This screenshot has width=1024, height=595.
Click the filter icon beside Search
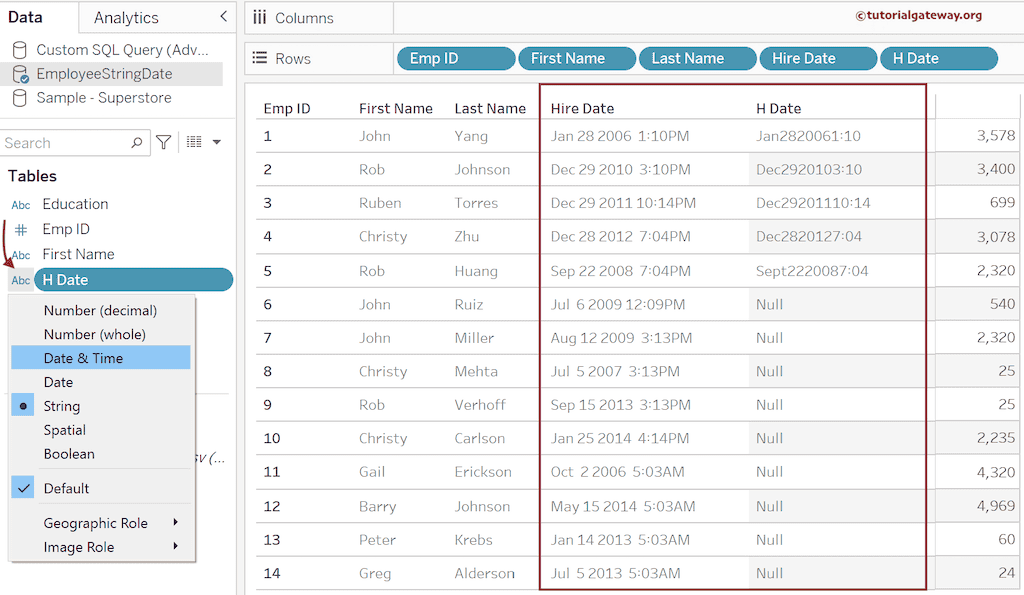click(x=164, y=143)
